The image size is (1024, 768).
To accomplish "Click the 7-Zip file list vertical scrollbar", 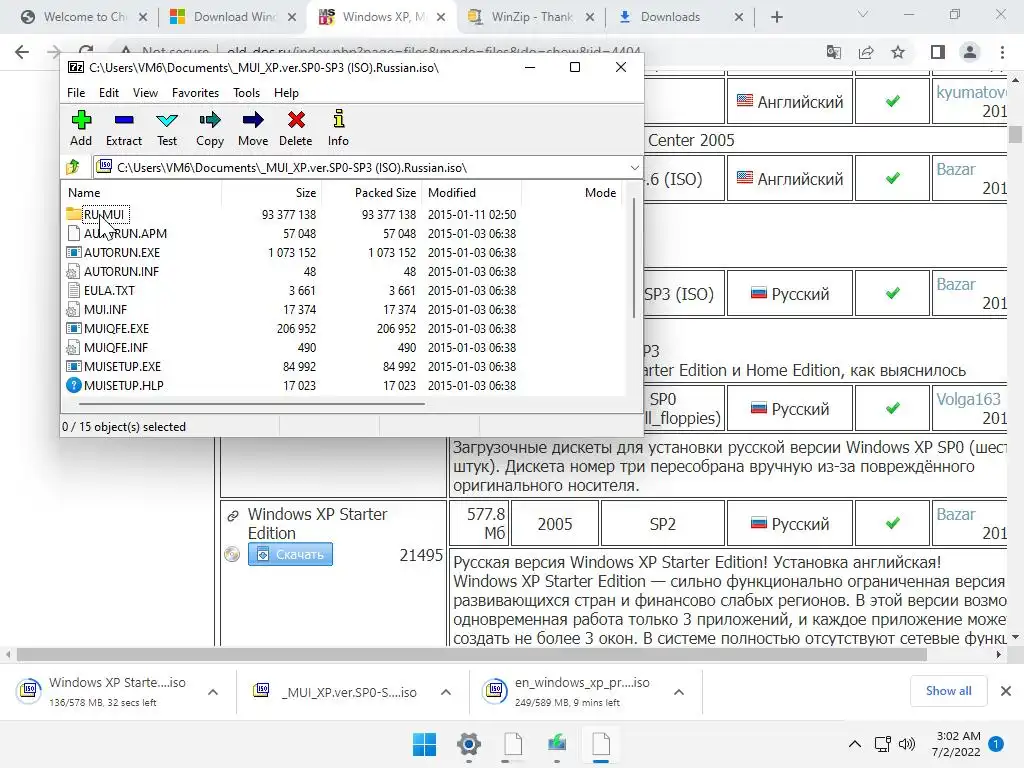I will click(x=633, y=258).
